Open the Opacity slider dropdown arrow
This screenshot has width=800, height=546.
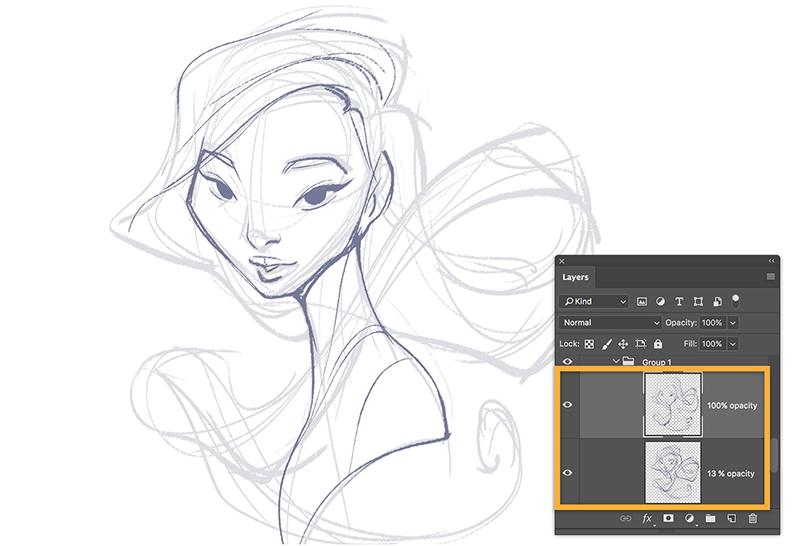point(733,323)
